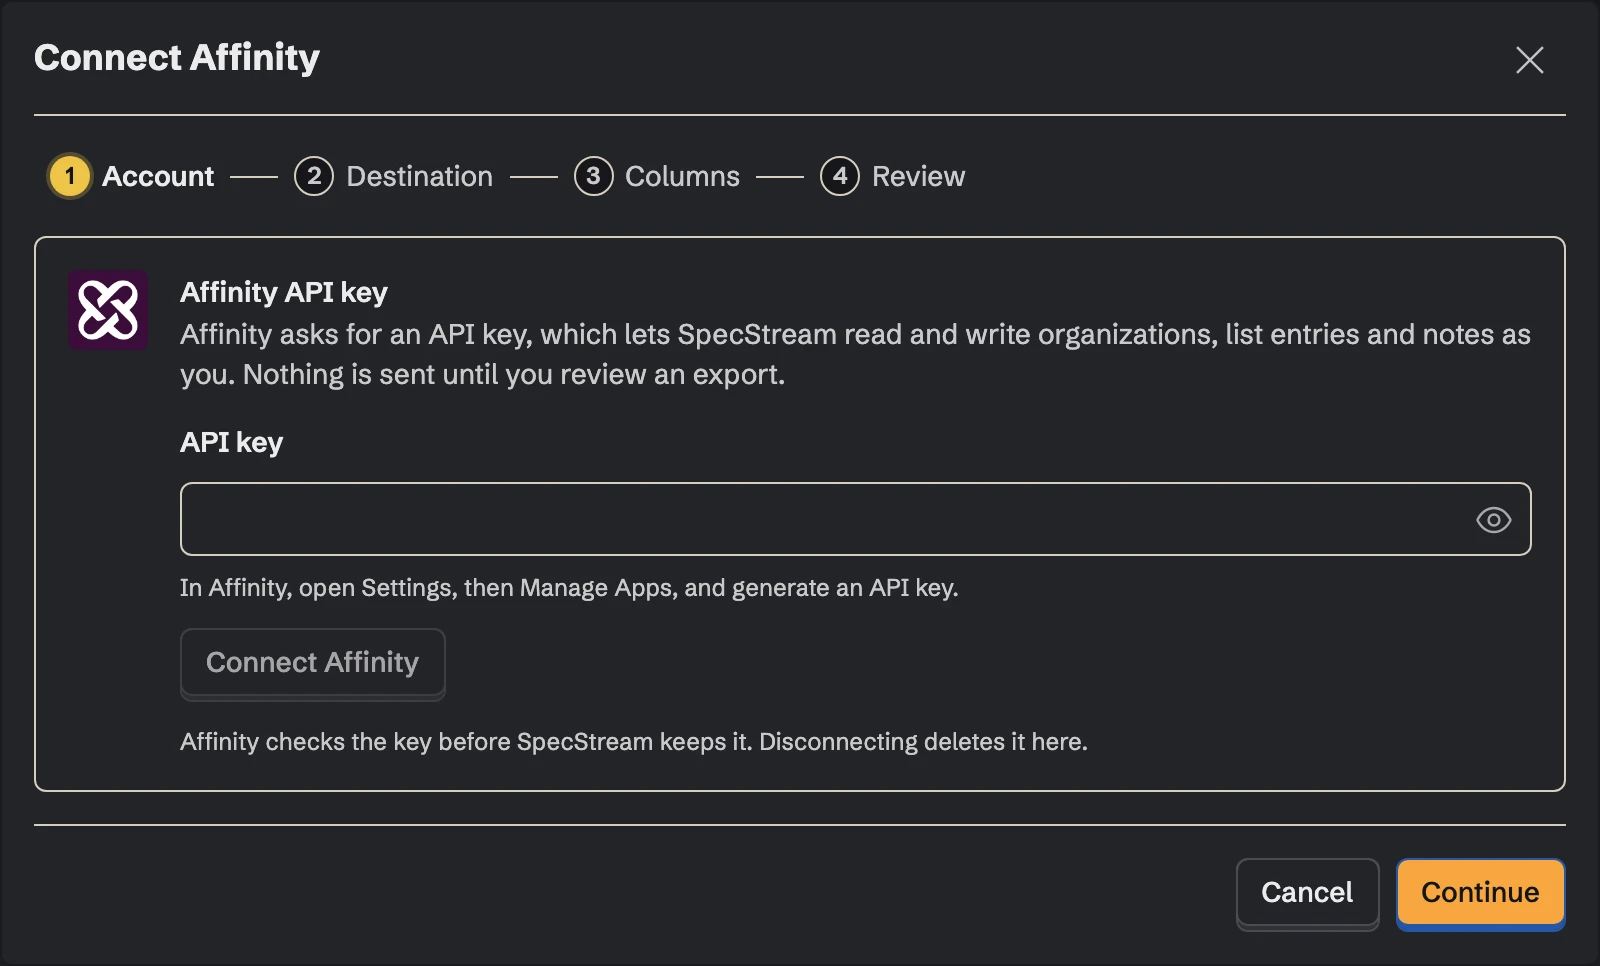Toggle API key visibility with the eye icon
The image size is (1600, 966).
click(x=1493, y=520)
